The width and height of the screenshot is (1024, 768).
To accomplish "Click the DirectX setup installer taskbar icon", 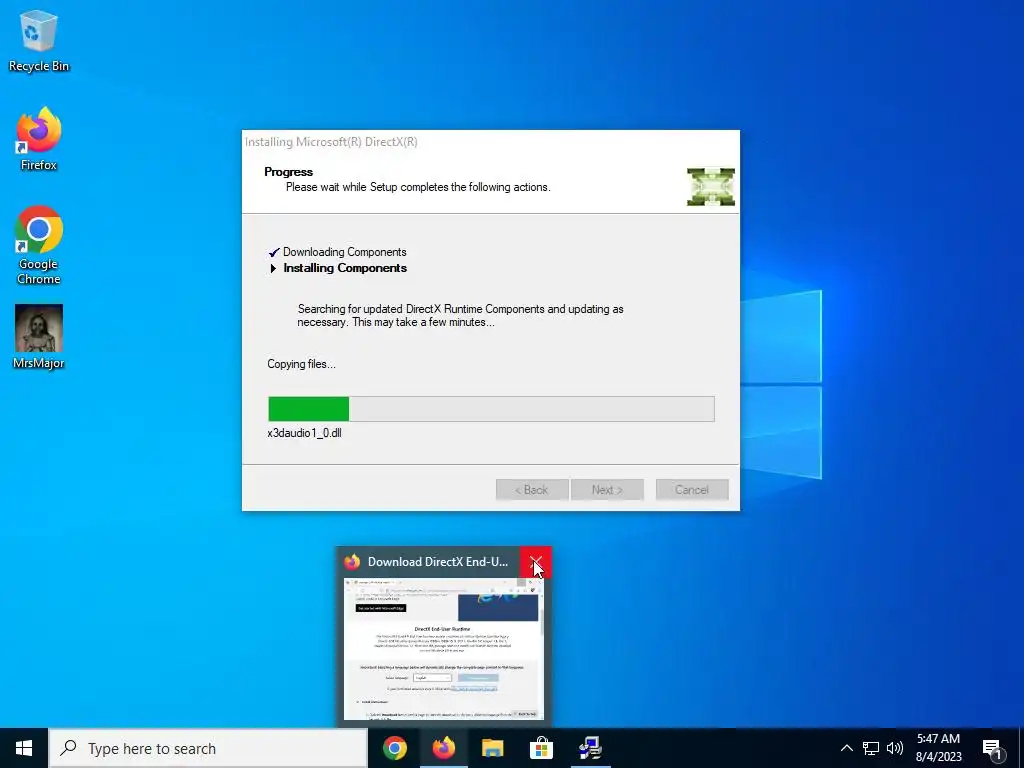I will point(590,748).
